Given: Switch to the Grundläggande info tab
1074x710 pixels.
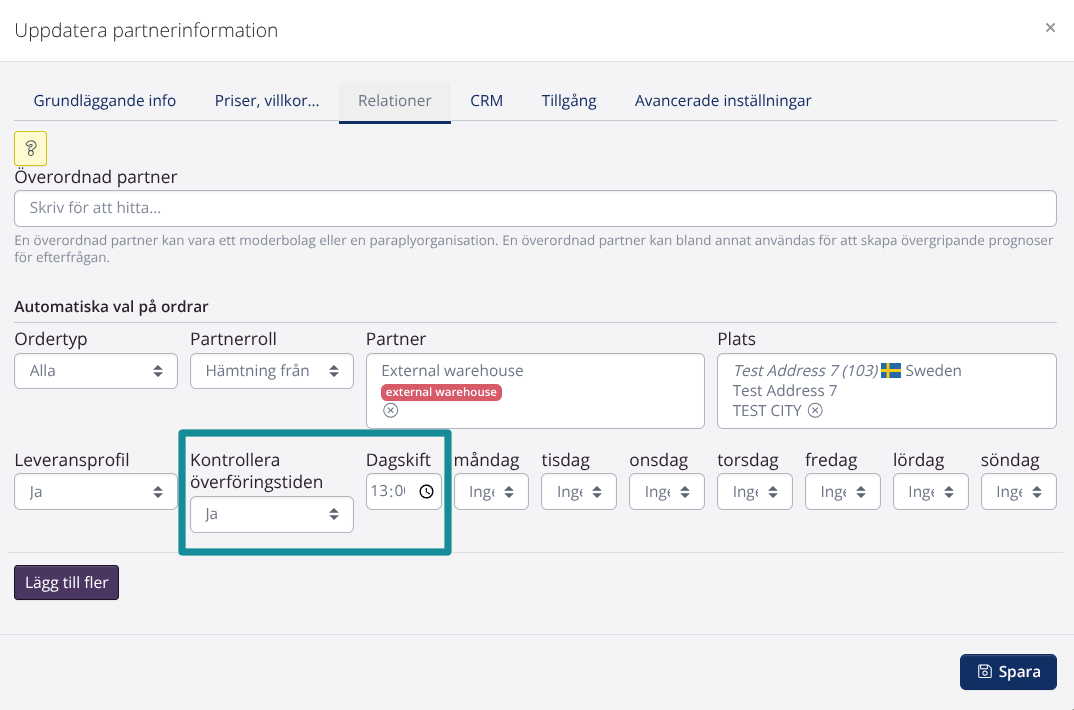Looking at the screenshot, I should [105, 101].
